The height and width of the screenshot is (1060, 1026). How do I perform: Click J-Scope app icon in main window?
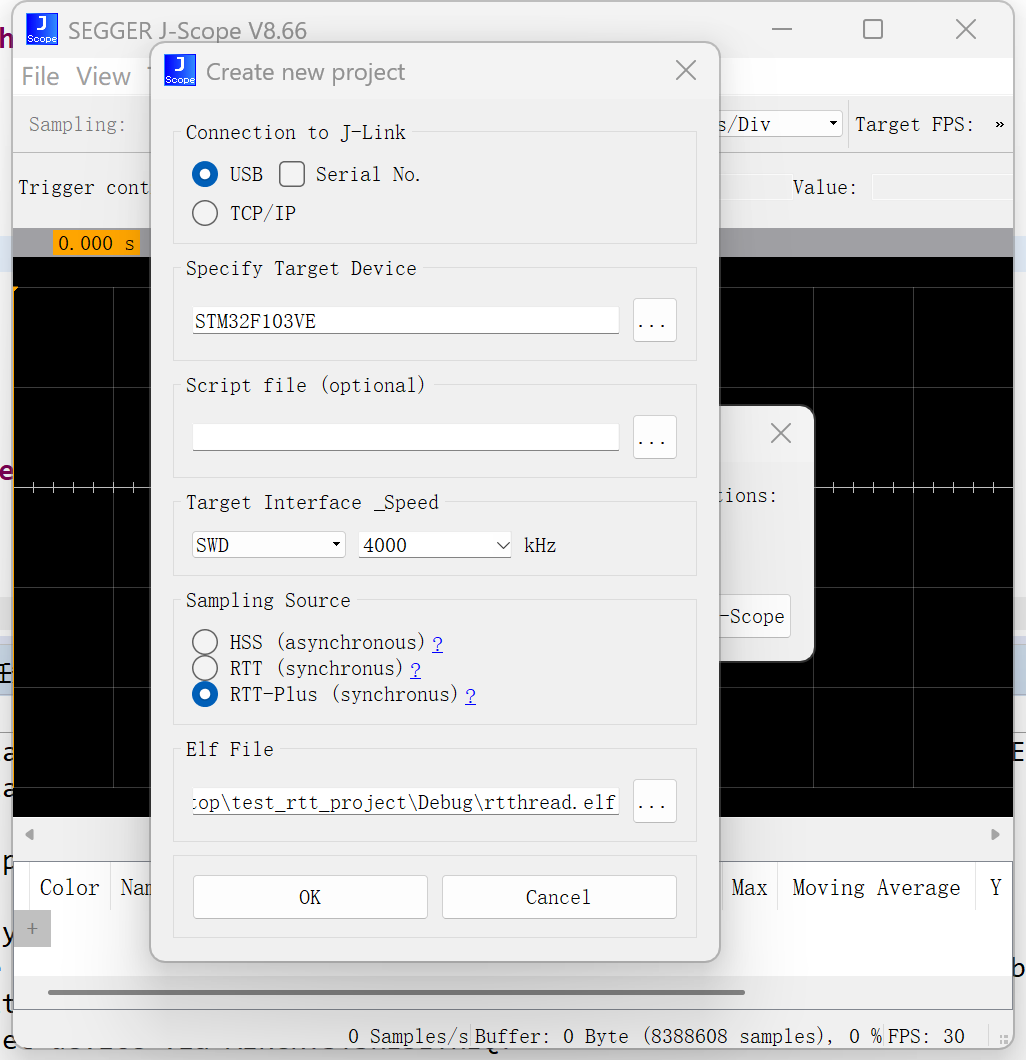42,29
